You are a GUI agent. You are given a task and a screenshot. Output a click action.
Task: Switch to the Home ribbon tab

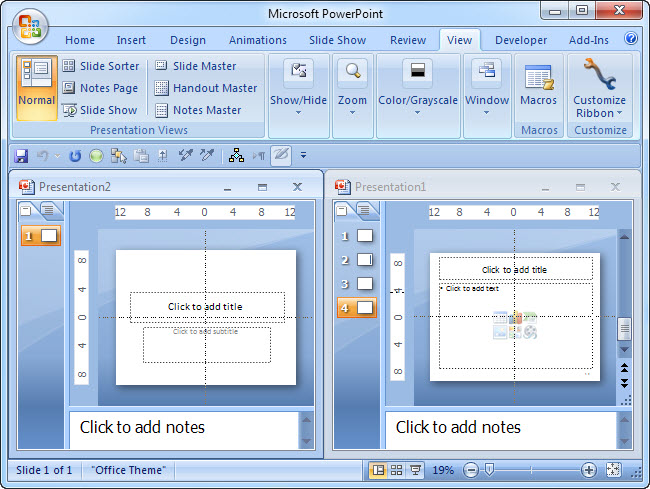click(x=80, y=40)
